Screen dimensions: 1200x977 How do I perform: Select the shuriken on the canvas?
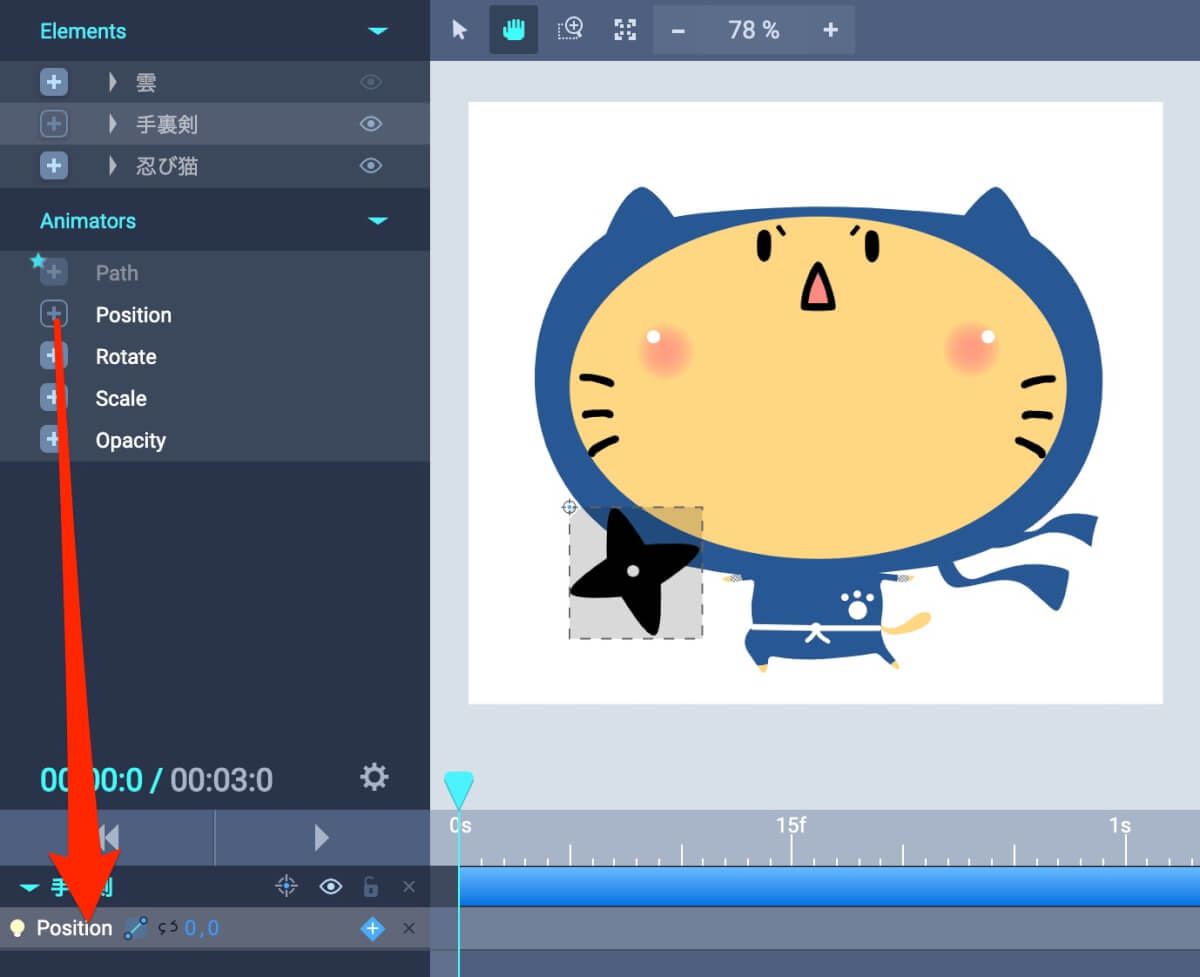click(634, 573)
